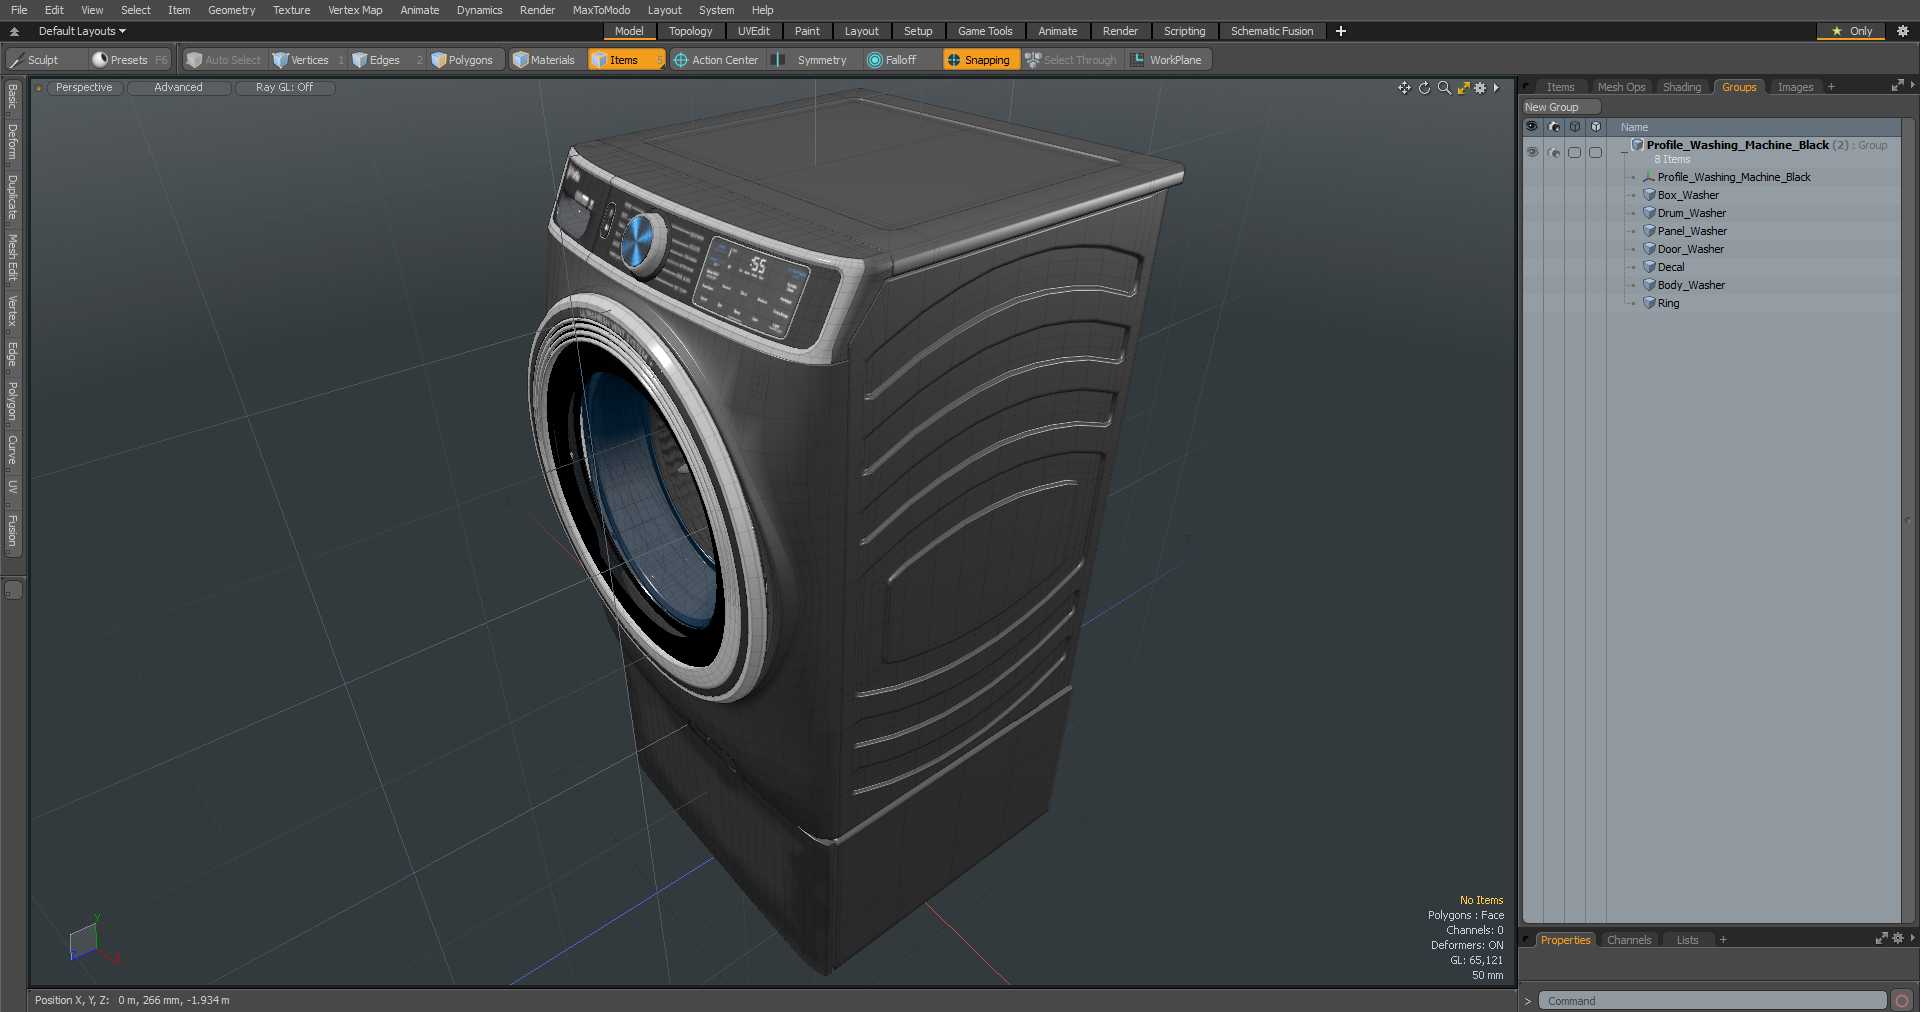Image resolution: width=1920 pixels, height=1012 pixels.
Task: Collapse the Profile_Washing_Machine_Black group tree
Action: pos(1623,151)
